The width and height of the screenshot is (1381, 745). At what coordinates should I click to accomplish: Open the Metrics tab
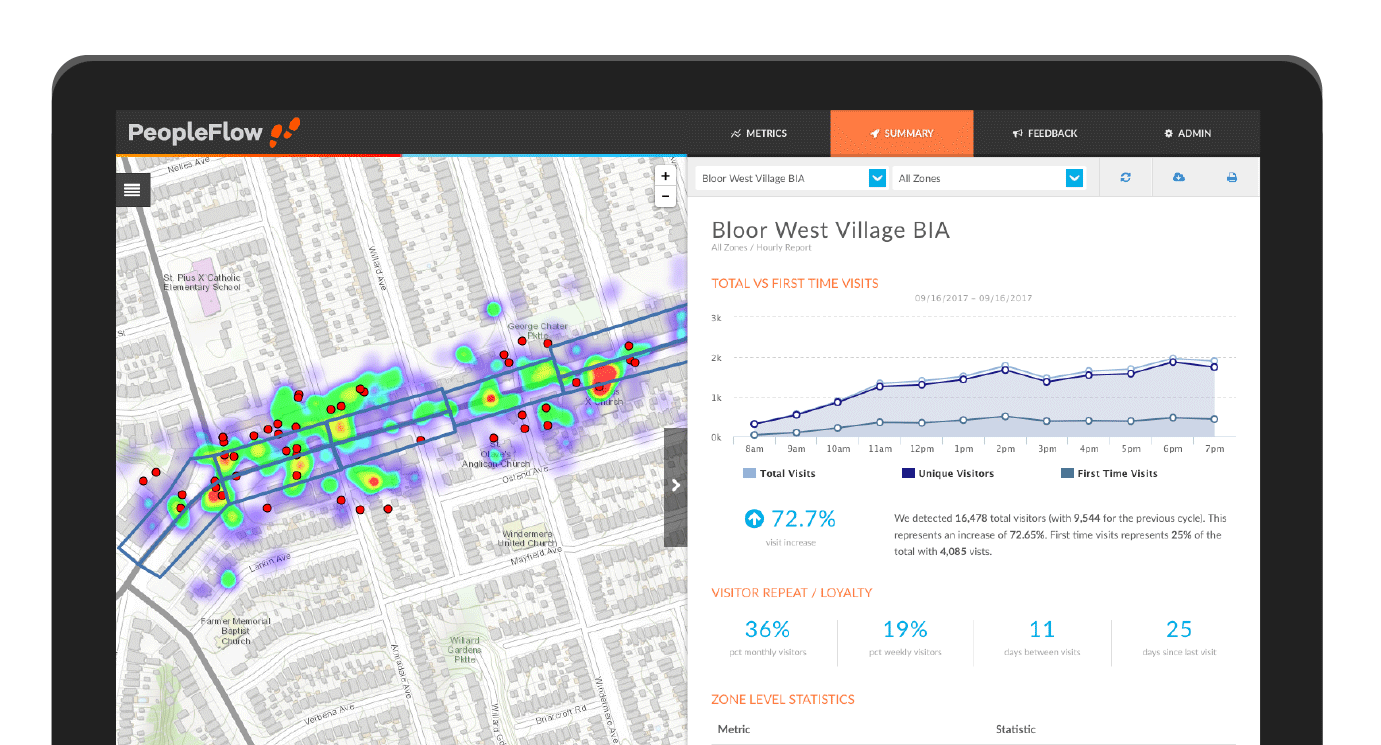[x=759, y=133]
